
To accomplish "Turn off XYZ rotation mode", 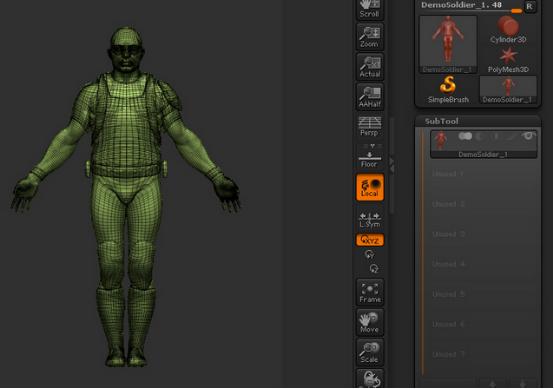I will pos(370,240).
